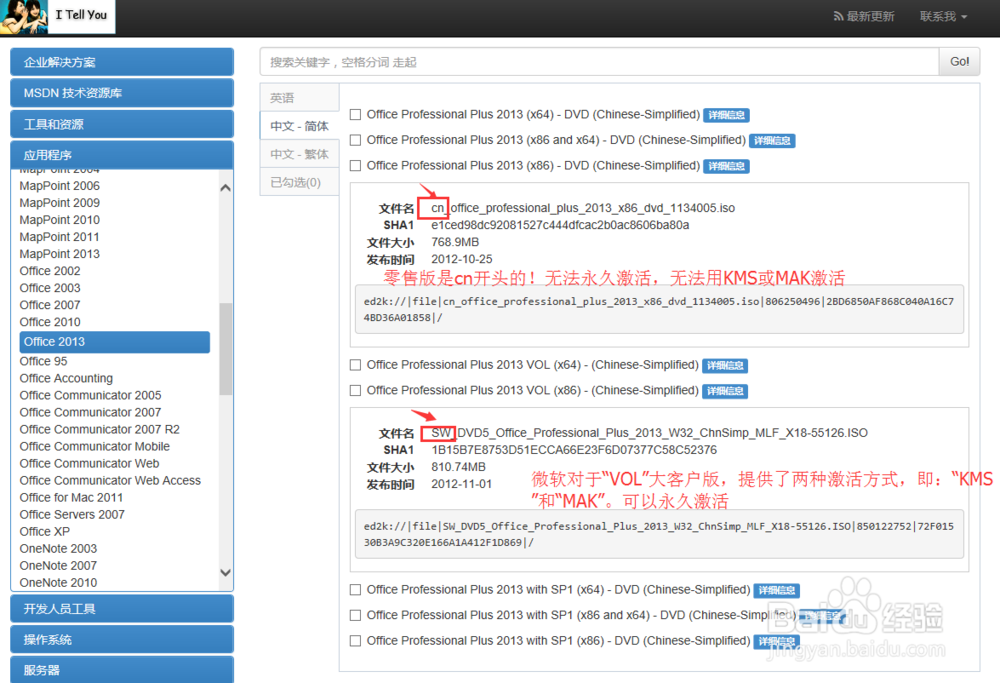Check Office 2013 with SP1 (x86 and x64) DVD
The width and height of the screenshot is (1000, 683).
pos(355,615)
